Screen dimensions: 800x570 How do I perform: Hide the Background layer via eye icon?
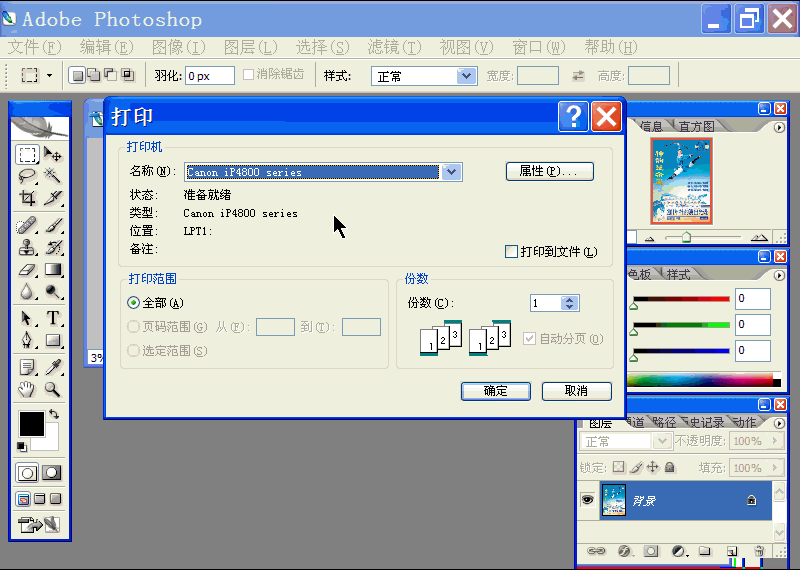point(588,500)
